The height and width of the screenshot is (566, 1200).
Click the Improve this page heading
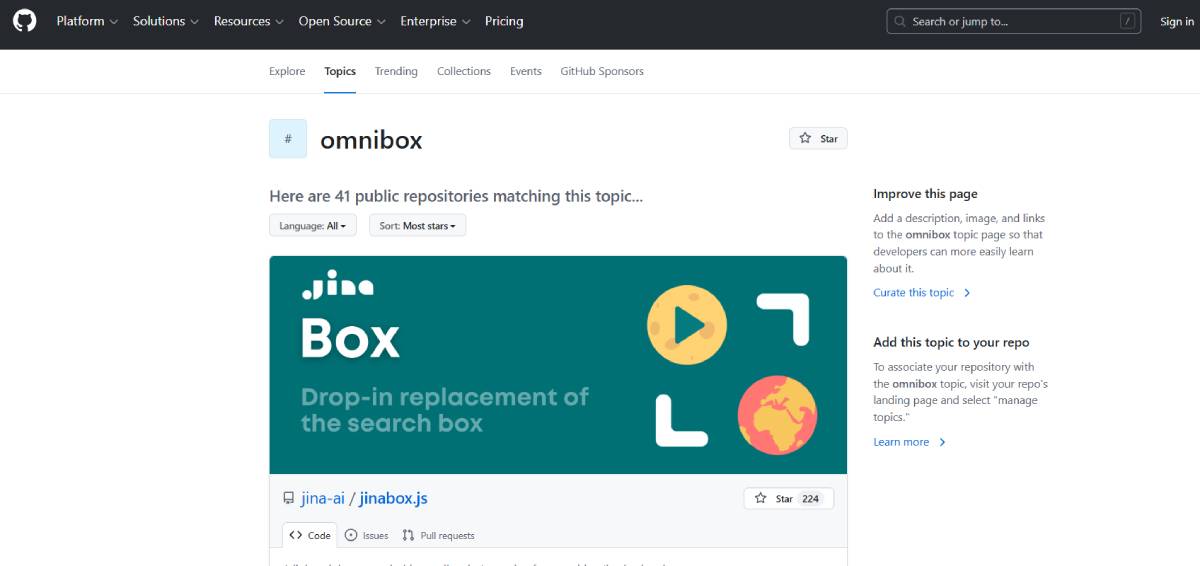pos(925,194)
